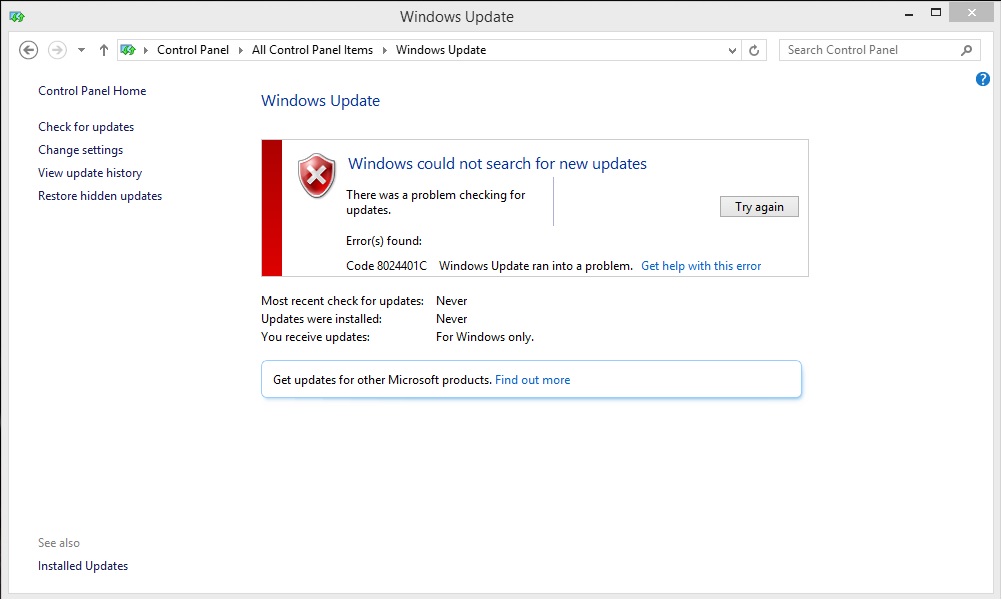1002x600 pixels.
Task: Click the Forward navigation arrow
Action: (58, 50)
